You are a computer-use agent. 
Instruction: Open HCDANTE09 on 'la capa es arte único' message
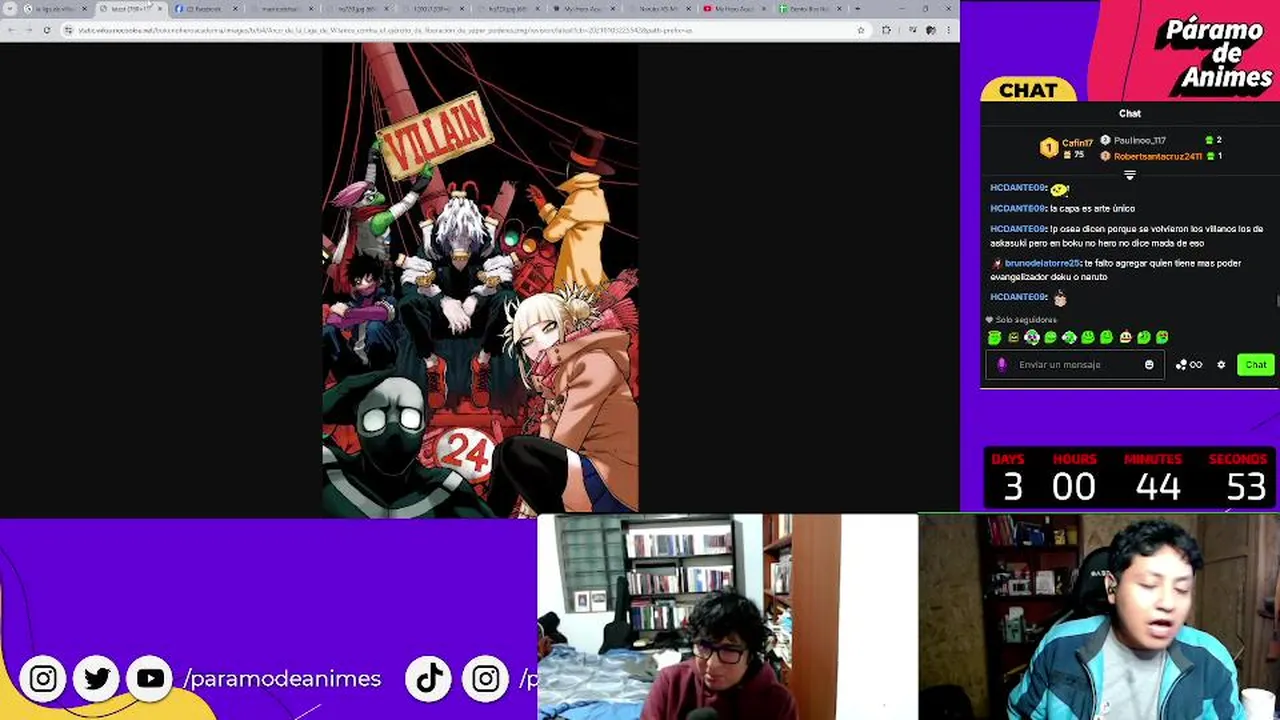tap(1017, 208)
